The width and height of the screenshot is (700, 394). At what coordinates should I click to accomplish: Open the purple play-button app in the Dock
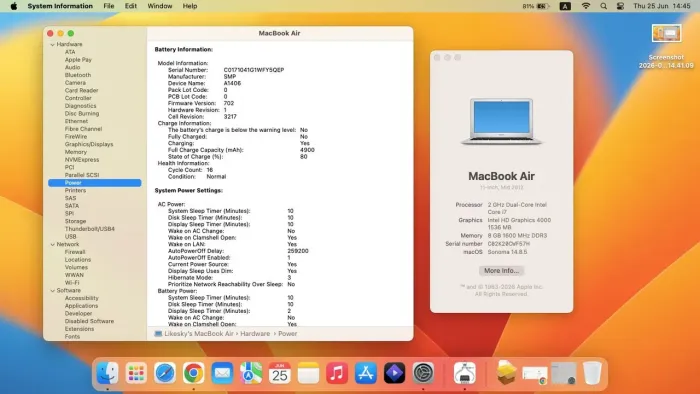(x=394, y=373)
